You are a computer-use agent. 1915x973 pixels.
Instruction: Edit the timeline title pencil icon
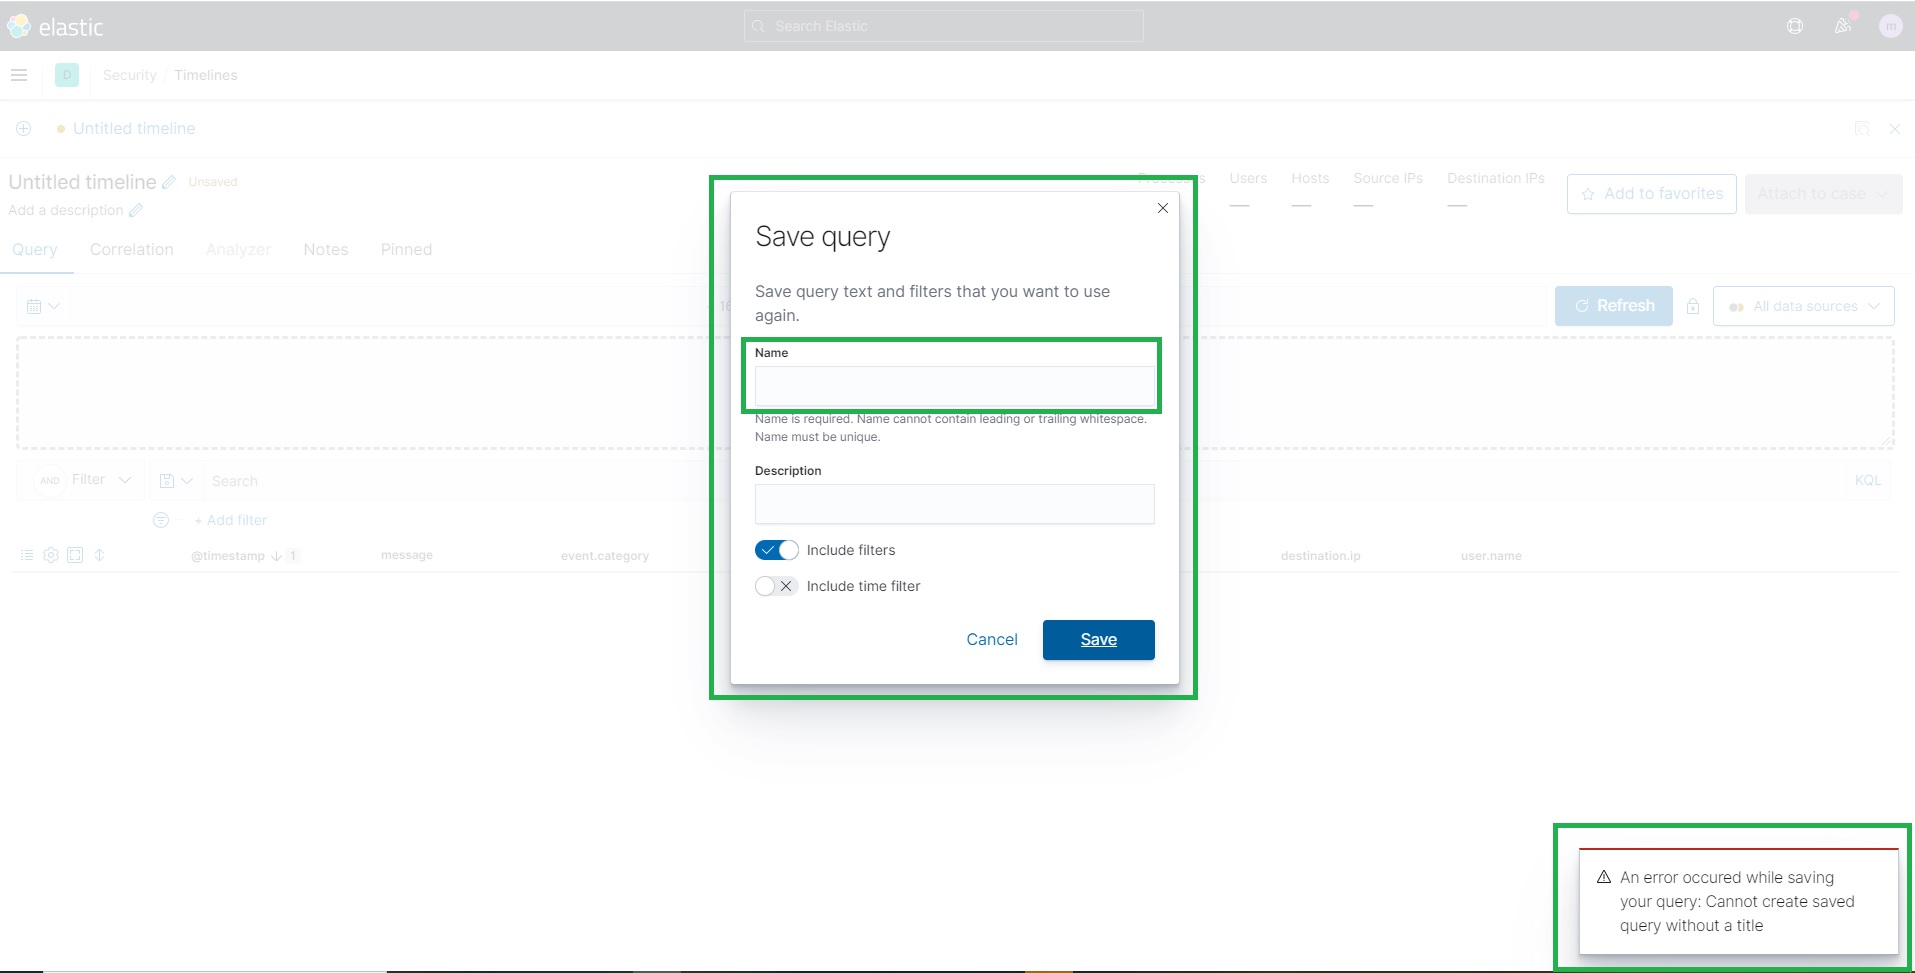(169, 182)
